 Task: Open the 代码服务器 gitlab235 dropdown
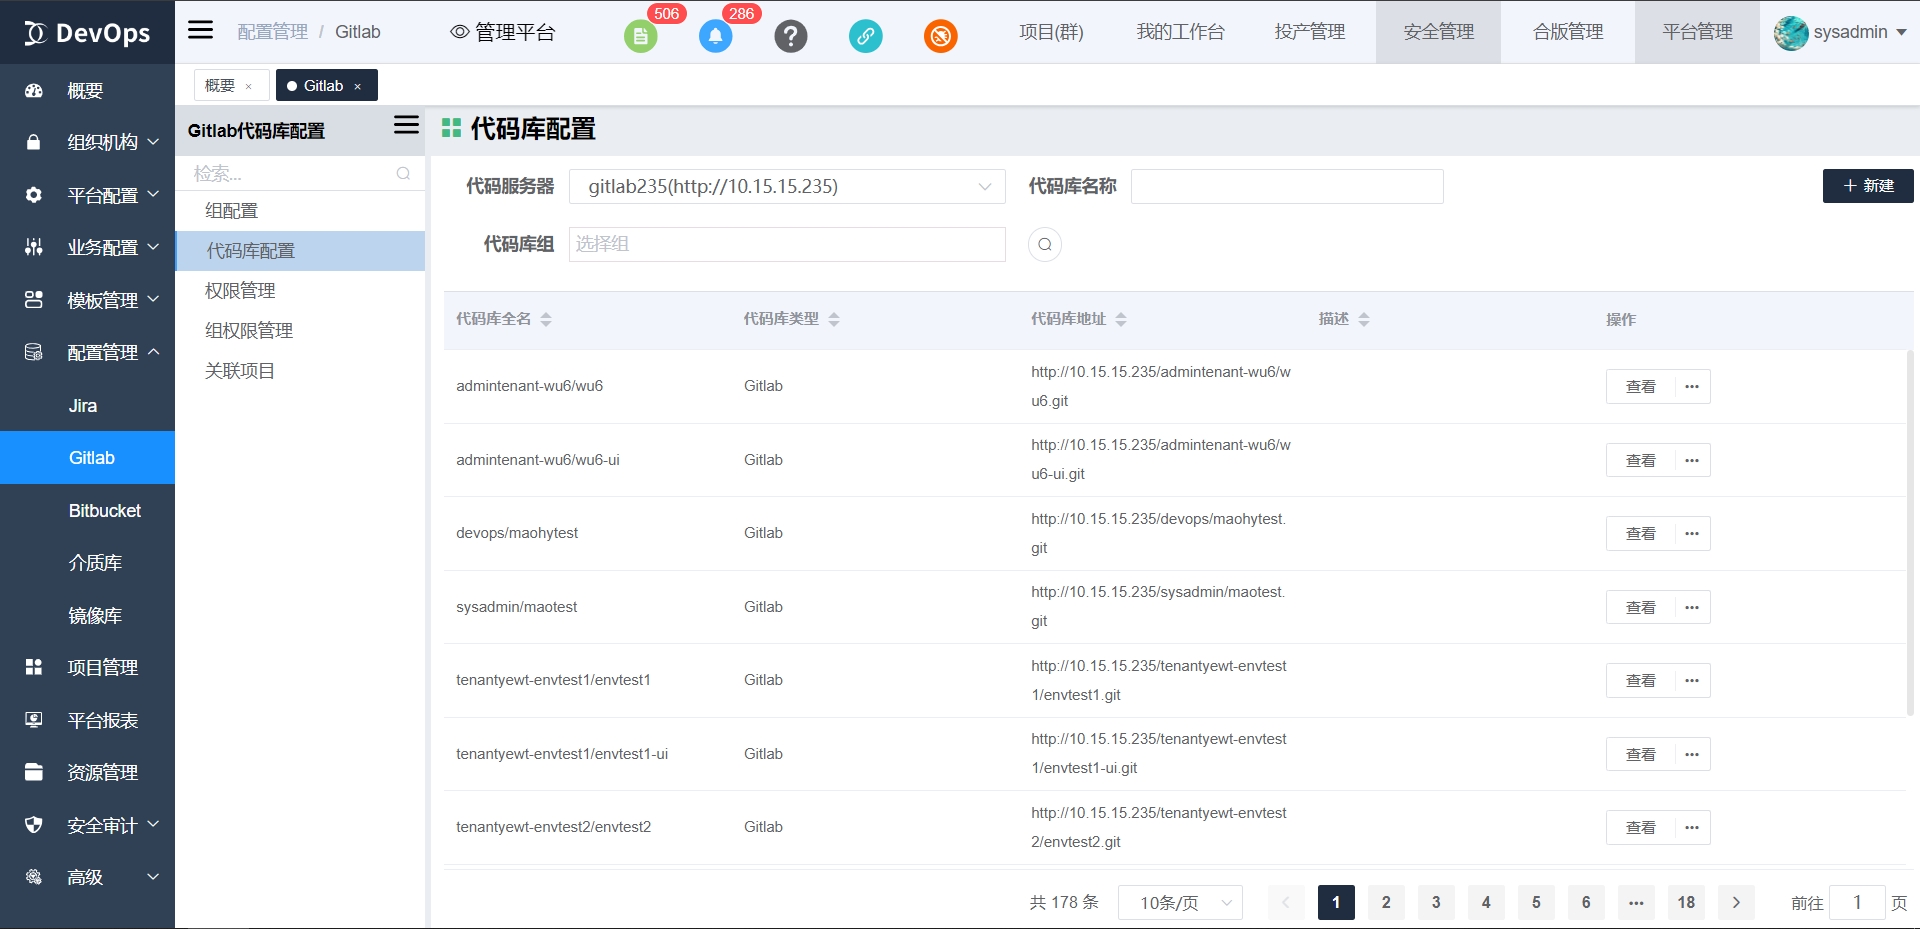tap(786, 187)
